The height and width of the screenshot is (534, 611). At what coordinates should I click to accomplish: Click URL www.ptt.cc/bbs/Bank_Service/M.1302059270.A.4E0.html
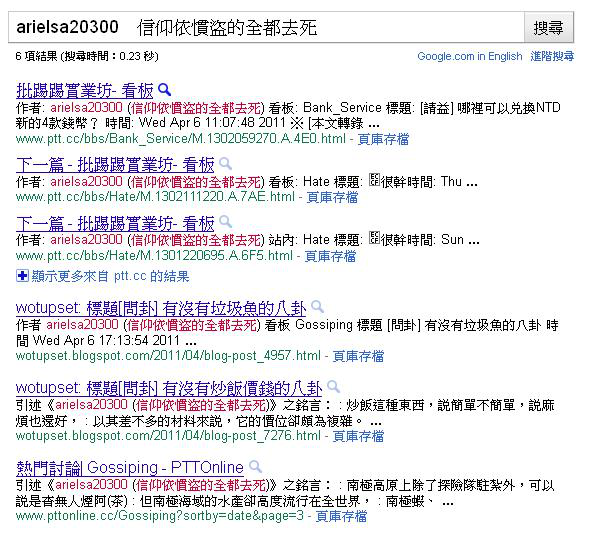click(181, 139)
